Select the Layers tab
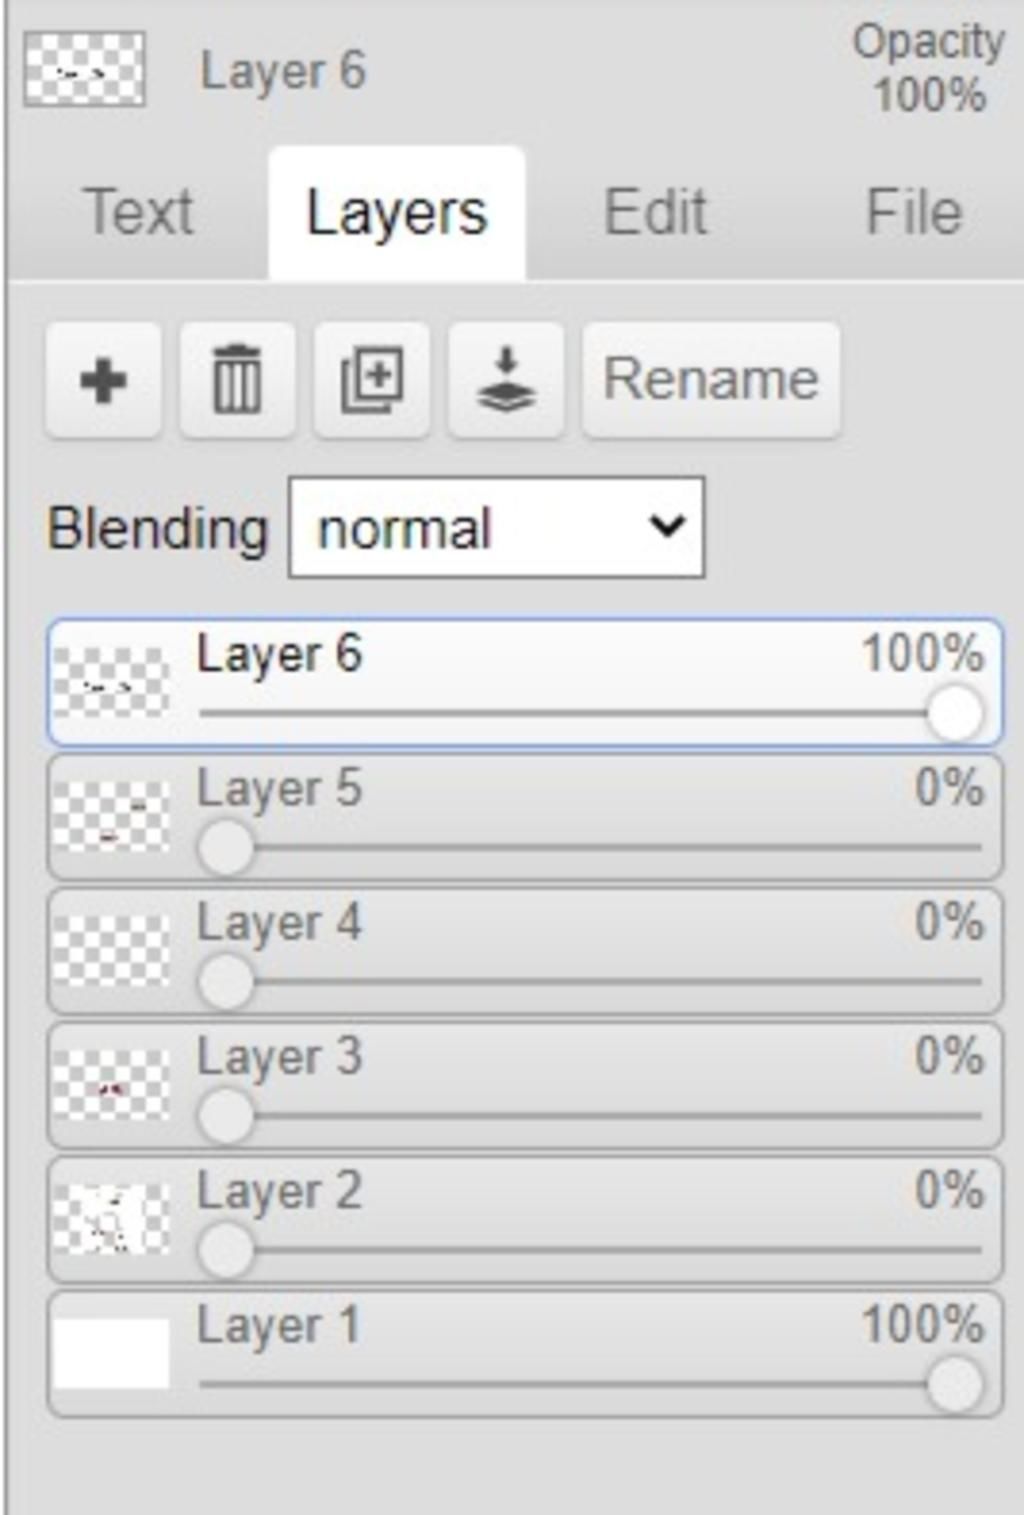Viewport: 1024px width, 1515px height. pos(397,213)
